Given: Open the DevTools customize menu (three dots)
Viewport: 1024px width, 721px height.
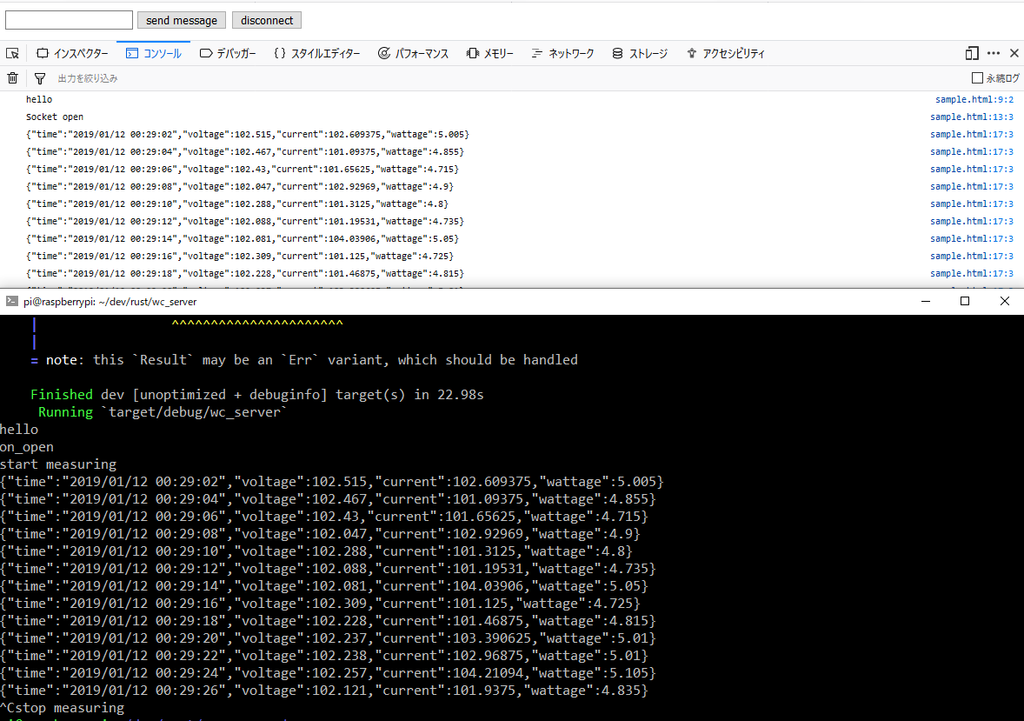Looking at the screenshot, I should (994, 52).
